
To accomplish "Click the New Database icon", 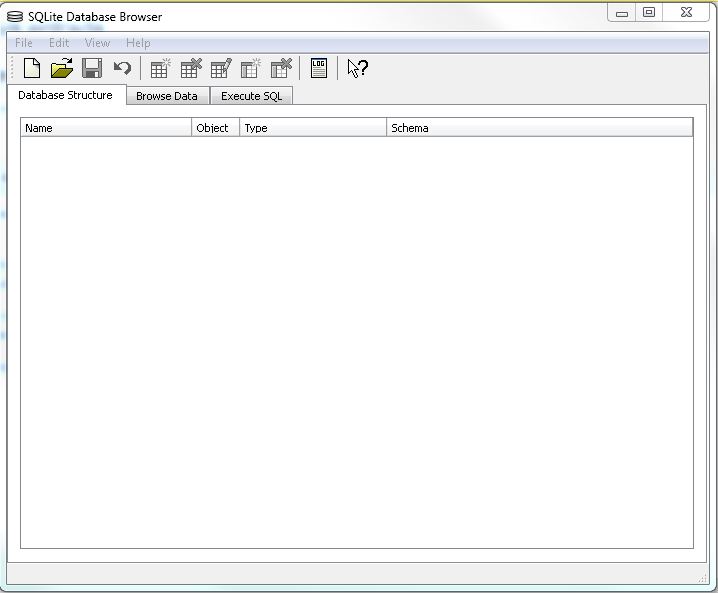I will click(x=32, y=68).
